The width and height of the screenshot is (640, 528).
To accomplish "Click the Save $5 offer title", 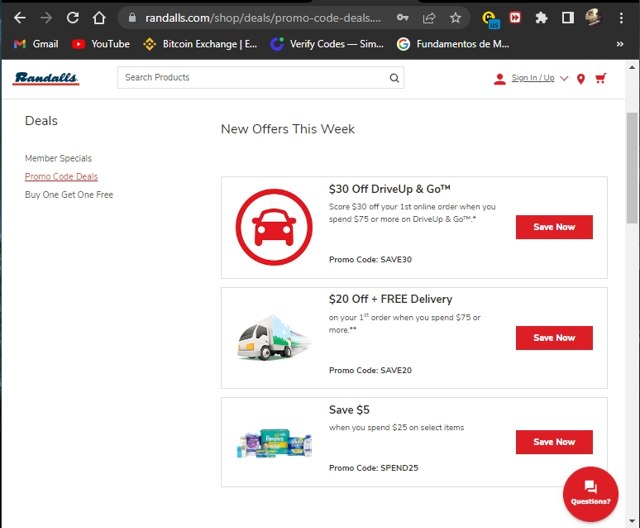I will tap(349, 410).
